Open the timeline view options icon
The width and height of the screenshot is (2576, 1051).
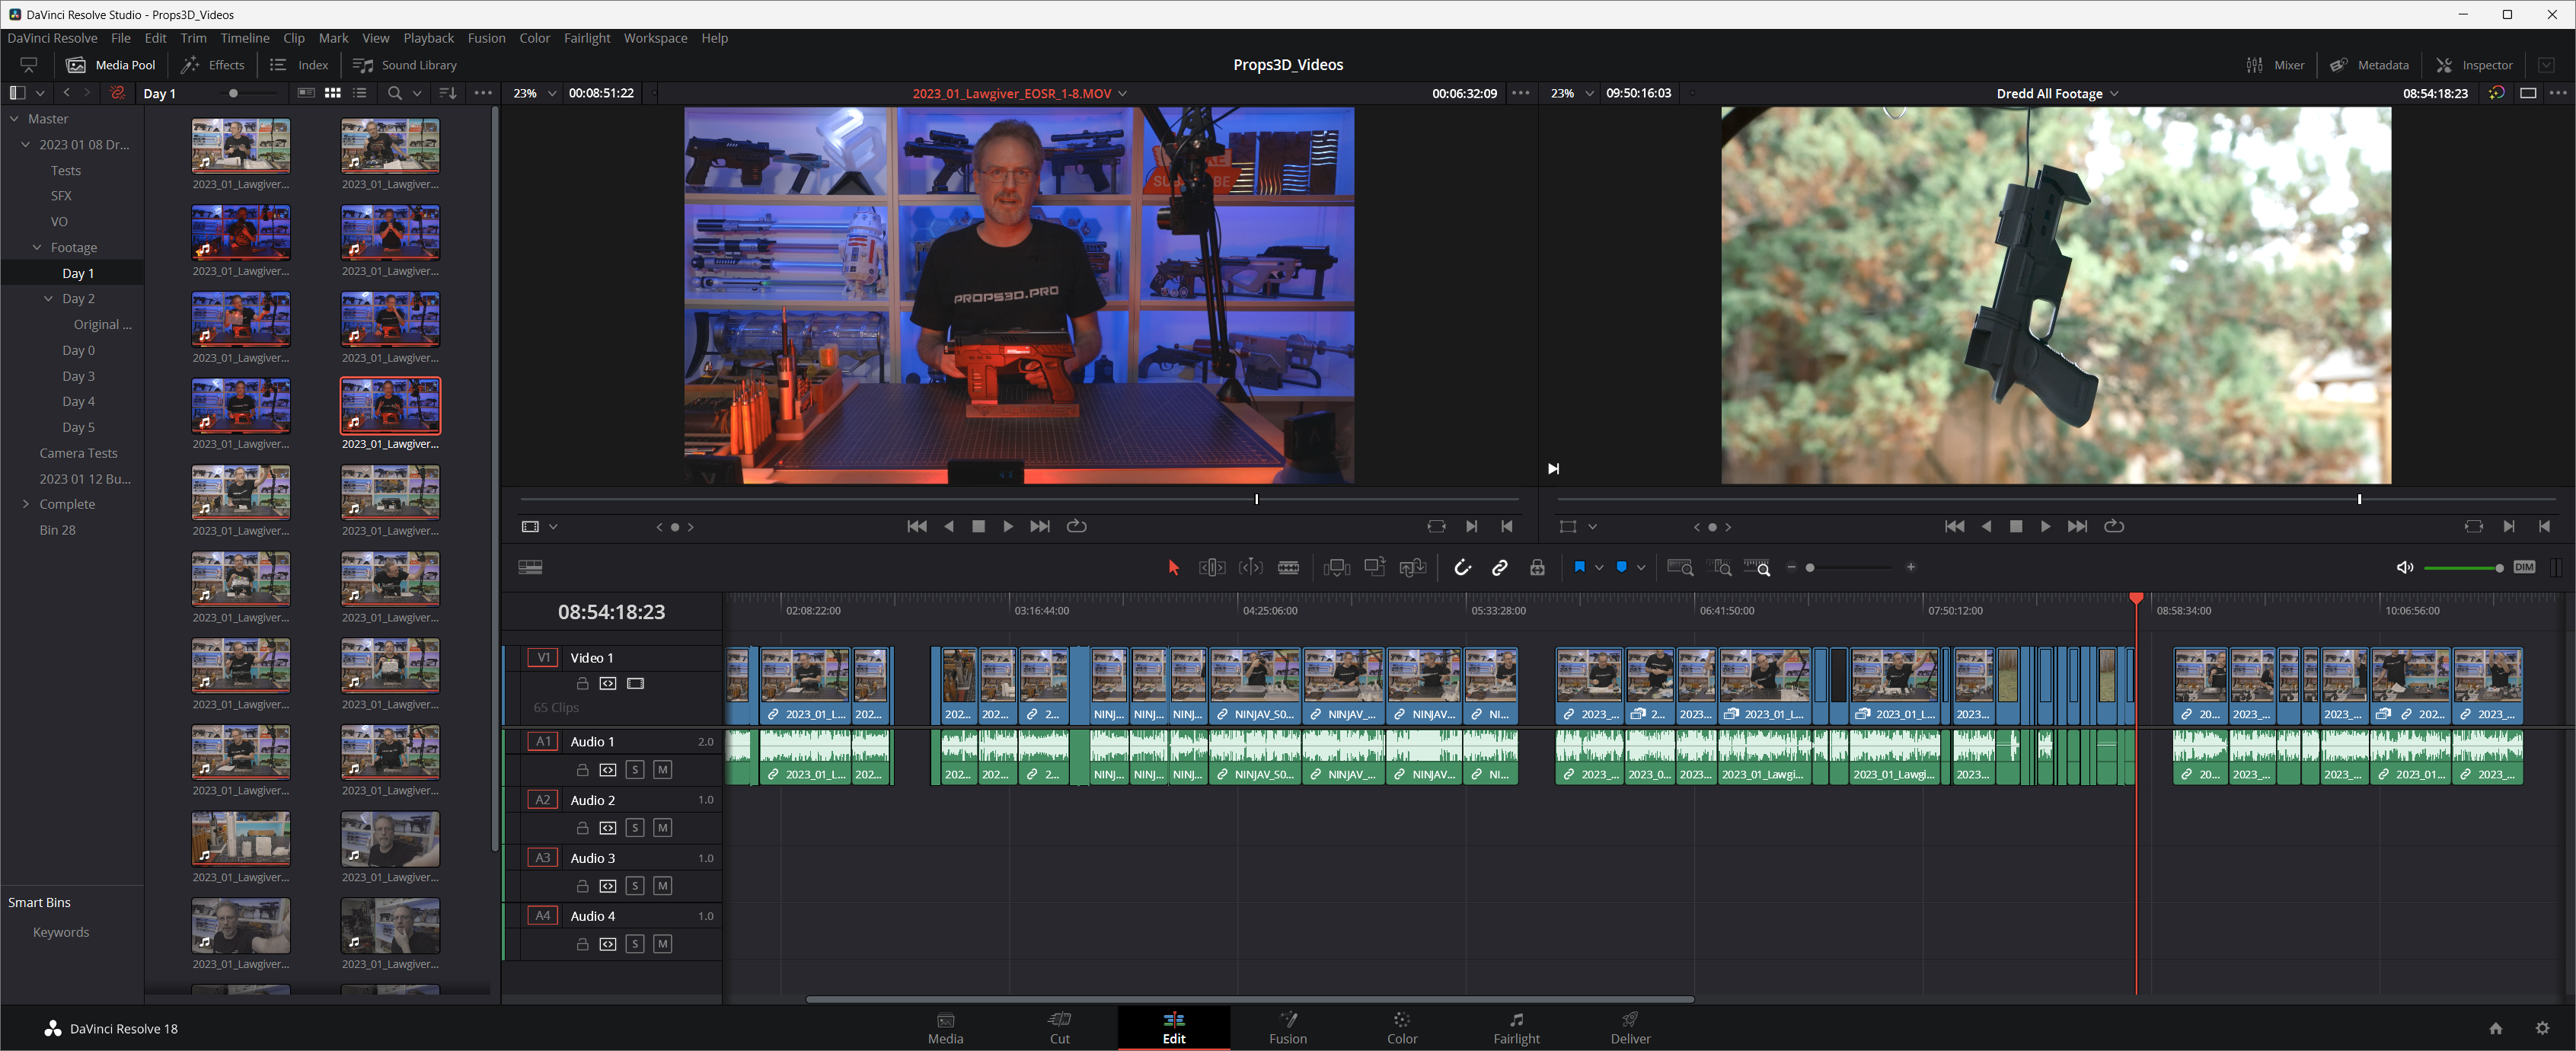(530, 568)
